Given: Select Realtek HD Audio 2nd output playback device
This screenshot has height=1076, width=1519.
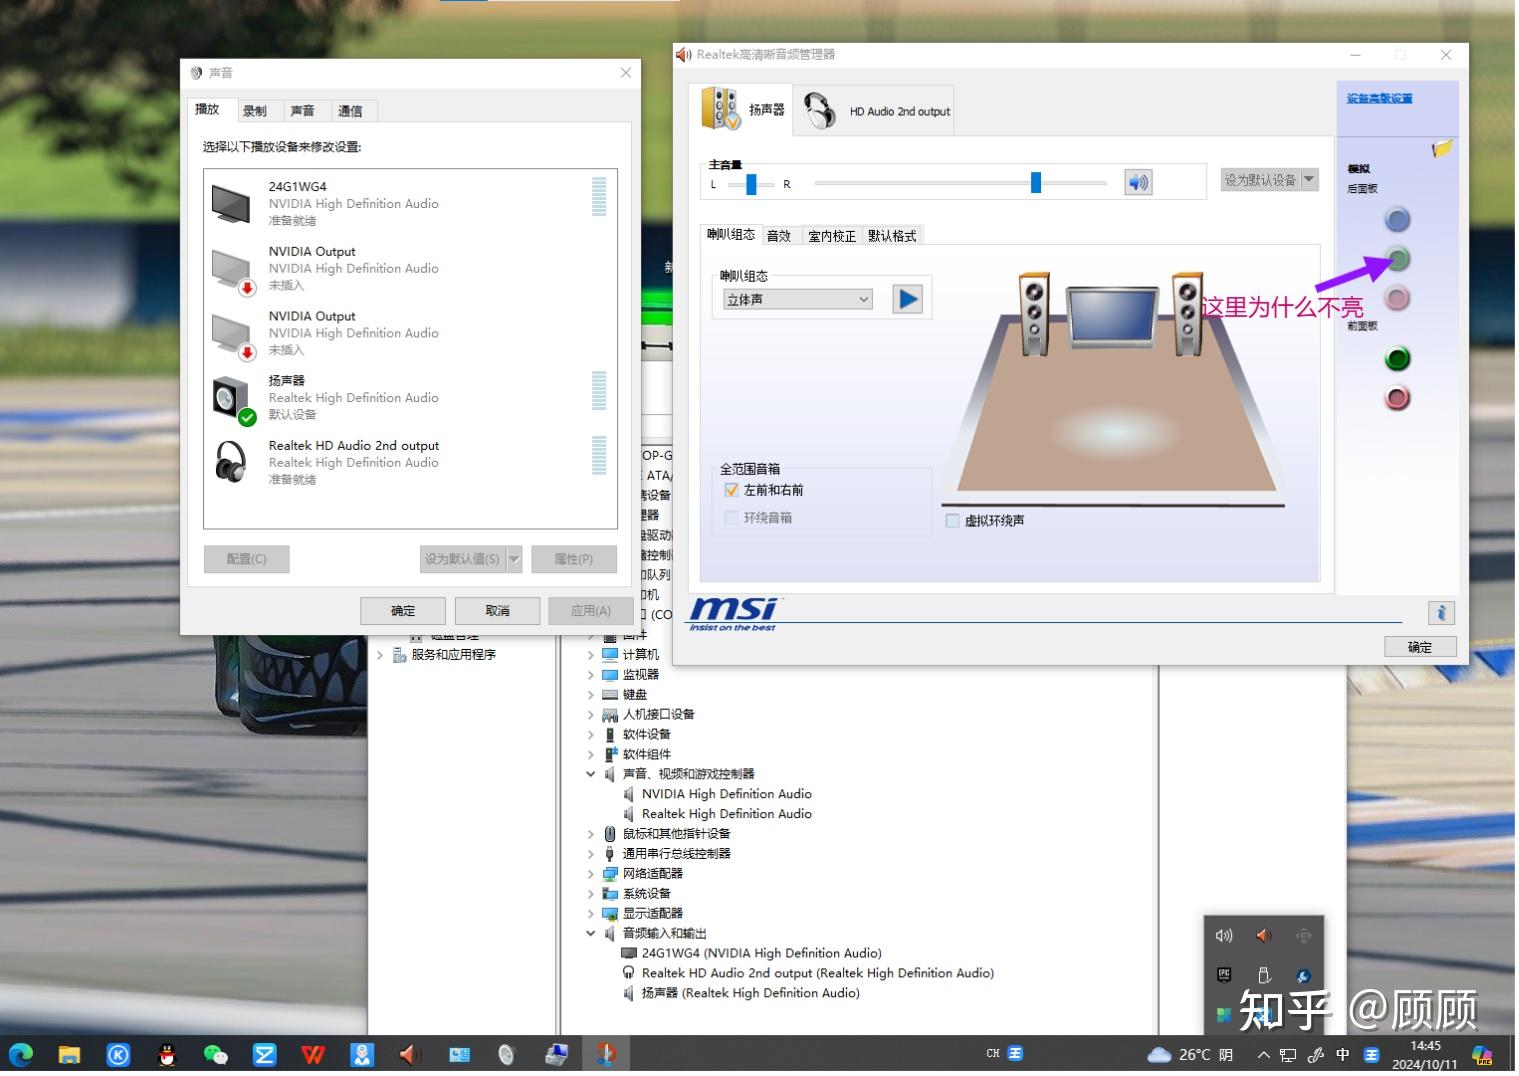Looking at the screenshot, I should [x=410, y=462].
